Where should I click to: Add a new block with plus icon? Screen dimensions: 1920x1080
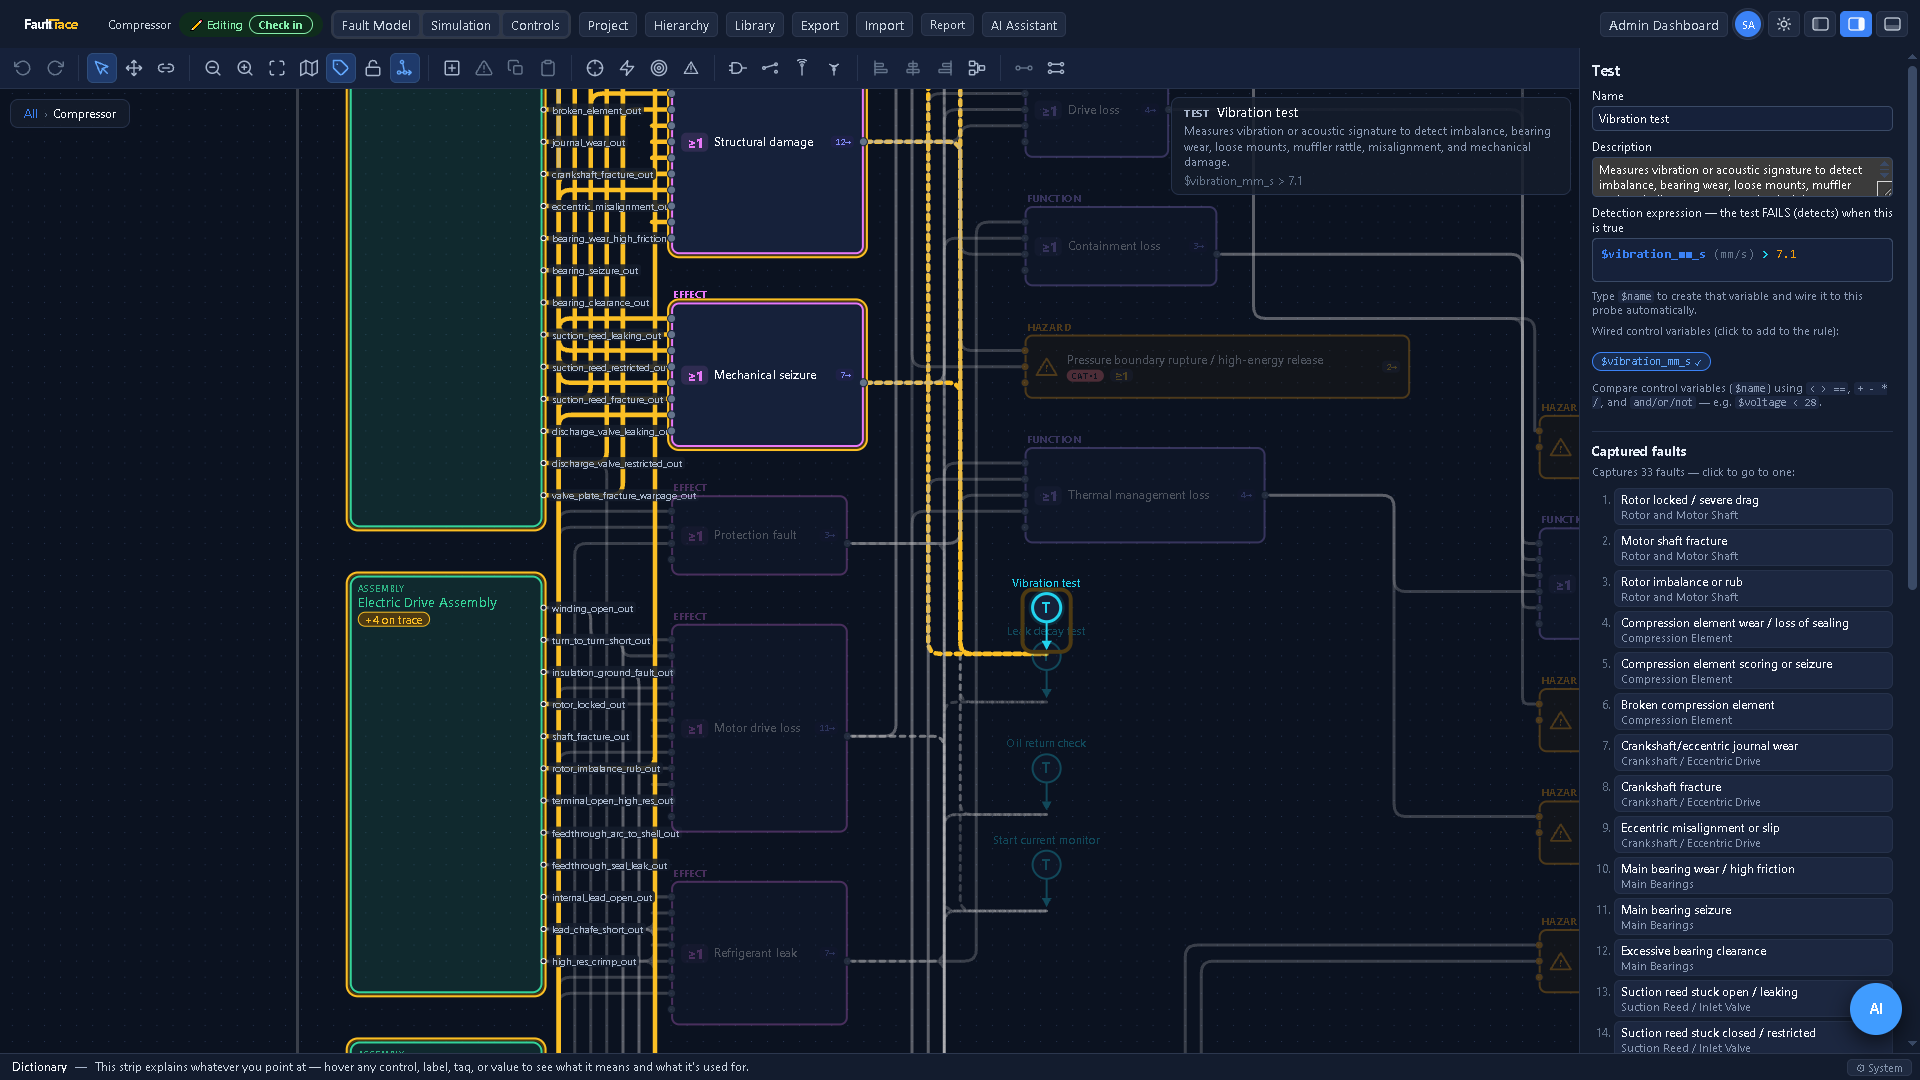tap(452, 68)
